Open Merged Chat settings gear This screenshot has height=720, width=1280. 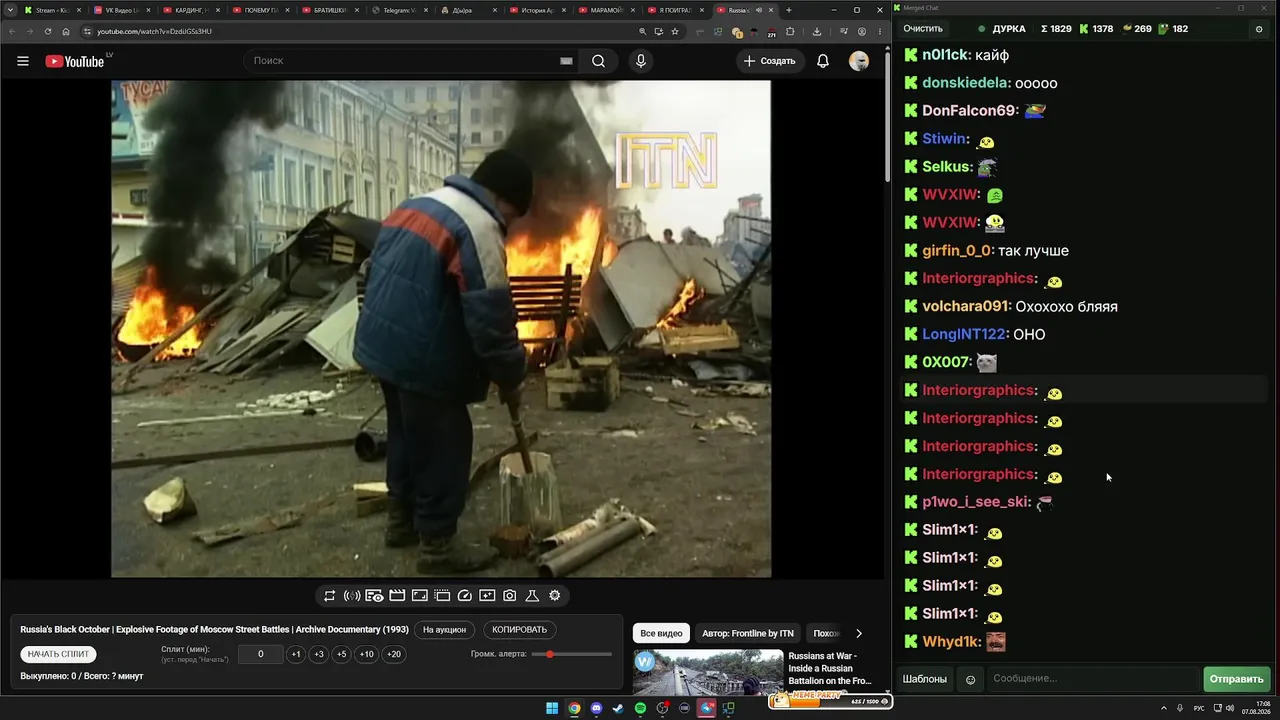[1259, 29]
